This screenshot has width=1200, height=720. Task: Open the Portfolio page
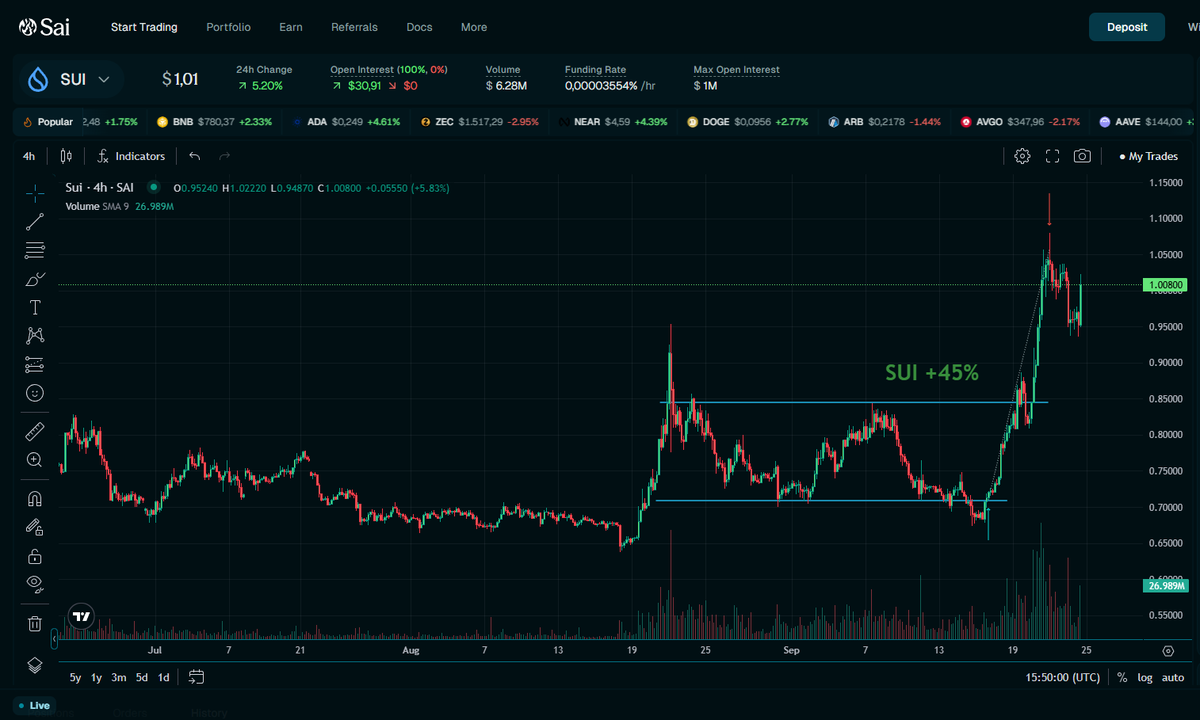click(228, 27)
